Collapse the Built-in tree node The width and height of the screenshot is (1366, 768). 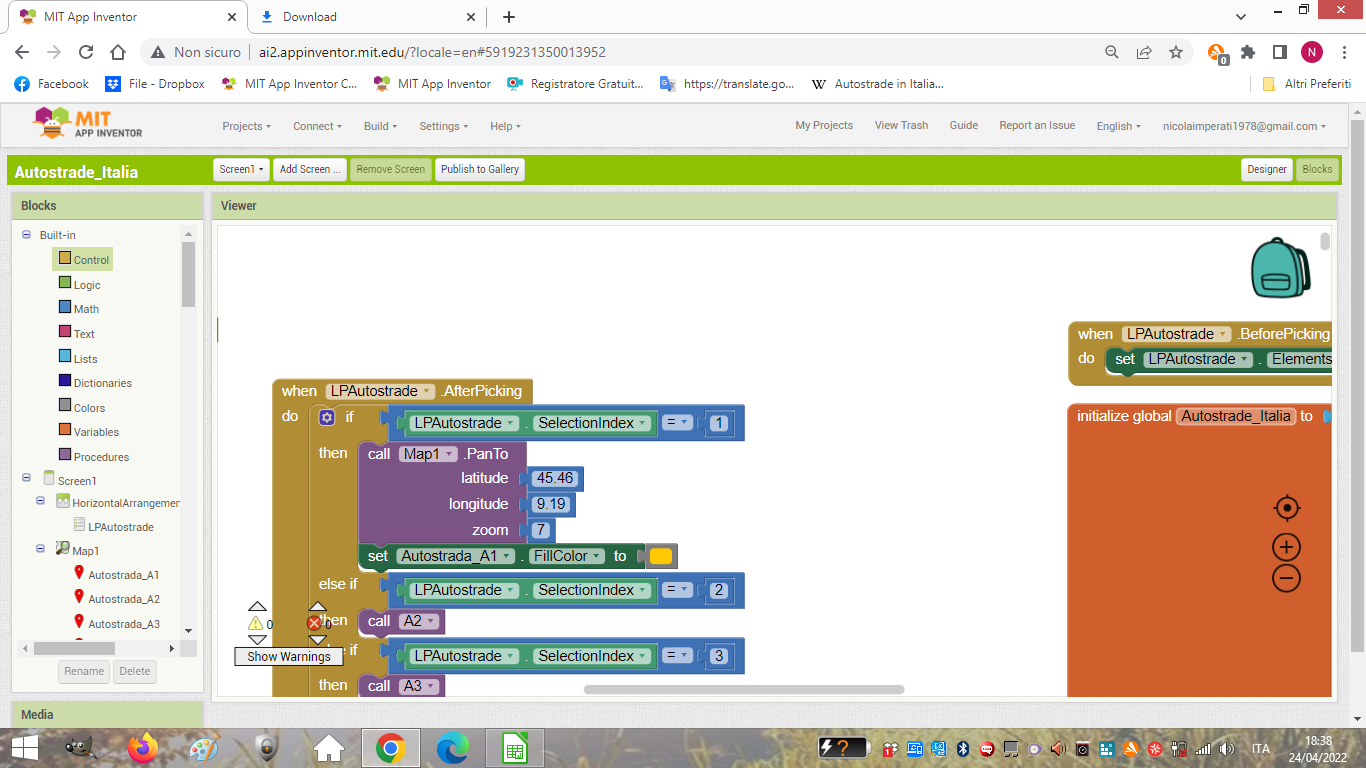pos(26,235)
